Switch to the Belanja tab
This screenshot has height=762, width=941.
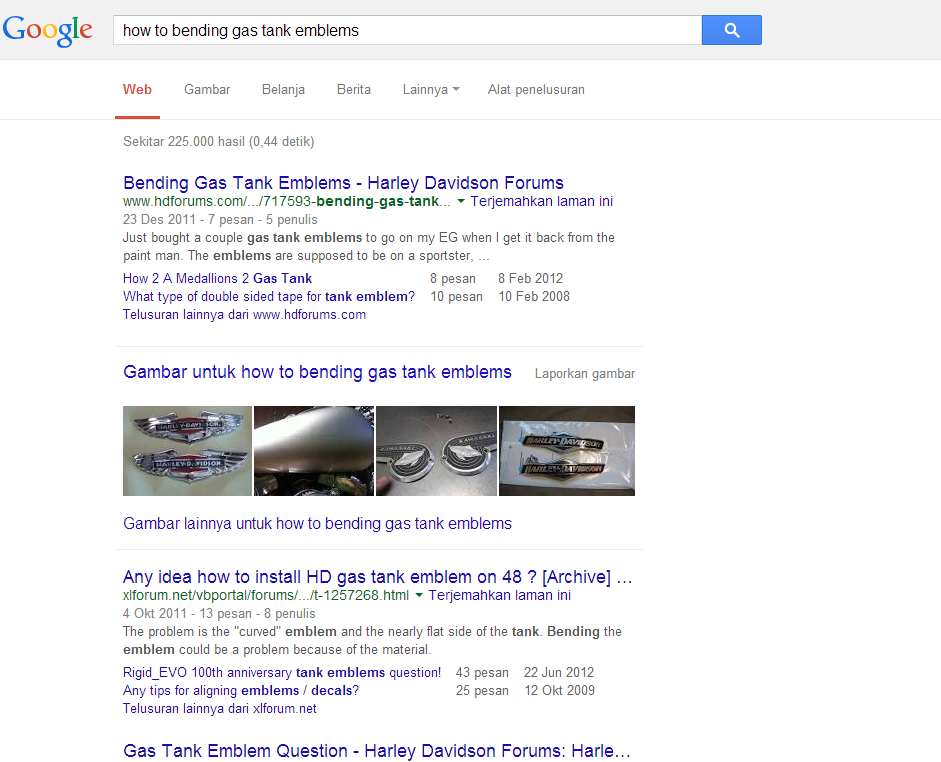tap(283, 89)
